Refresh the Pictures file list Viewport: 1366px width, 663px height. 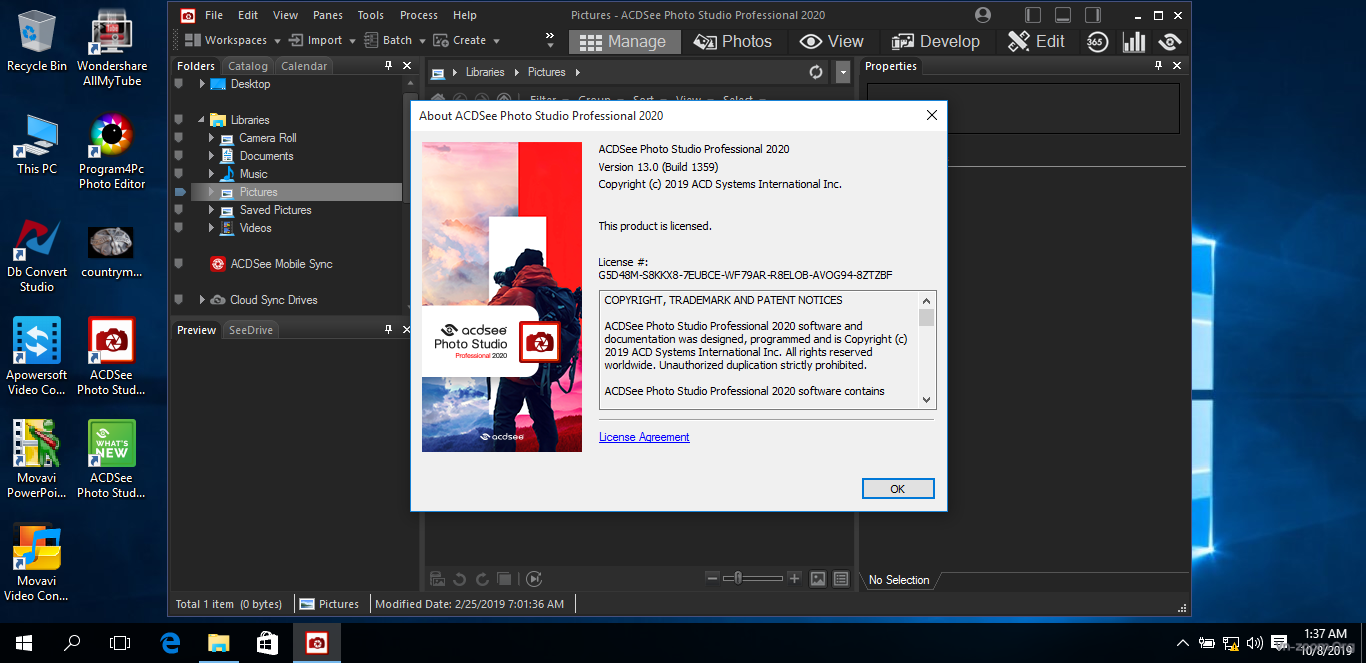click(816, 72)
